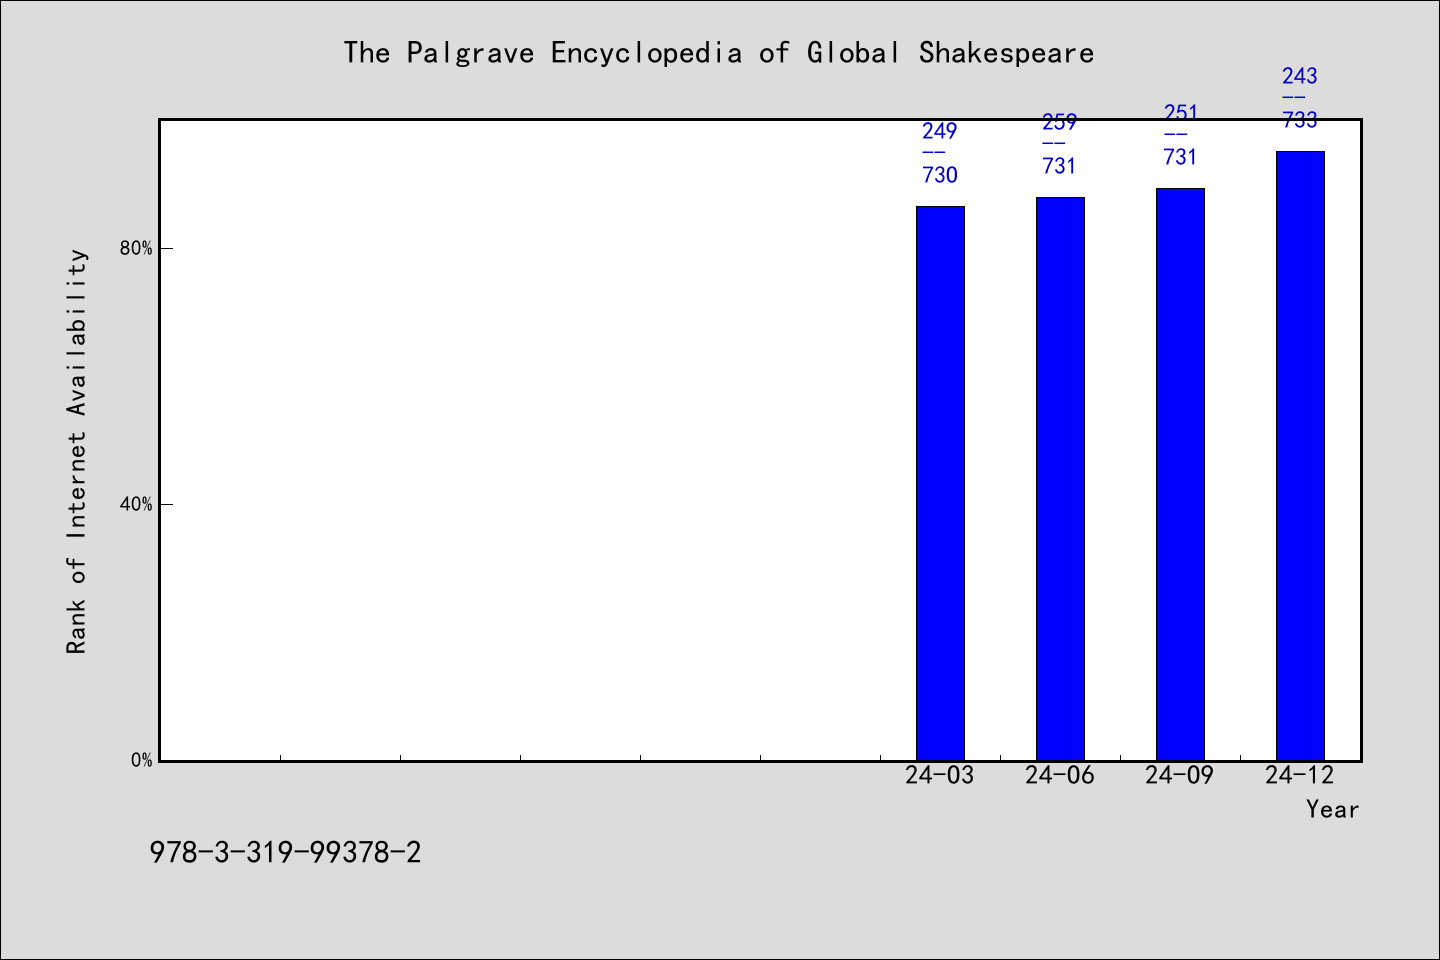Select the blue bar for 24-03
1440x960 pixels.
point(940,483)
